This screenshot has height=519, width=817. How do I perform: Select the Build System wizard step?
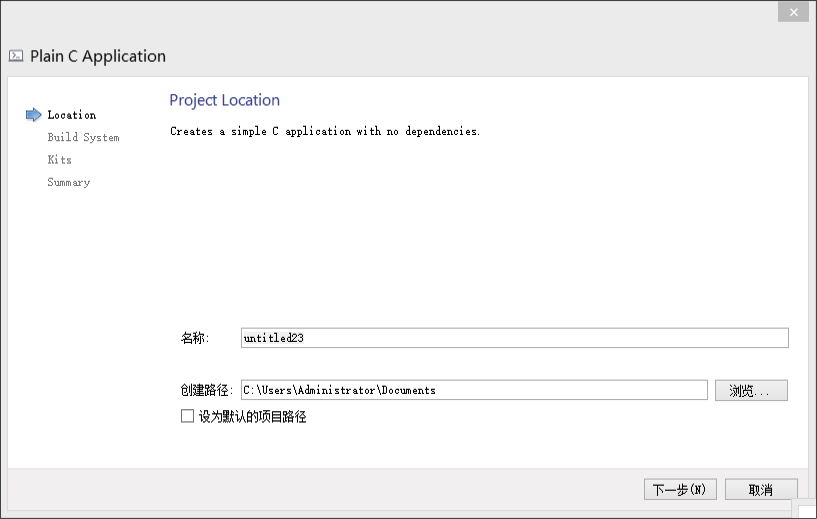[83, 137]
